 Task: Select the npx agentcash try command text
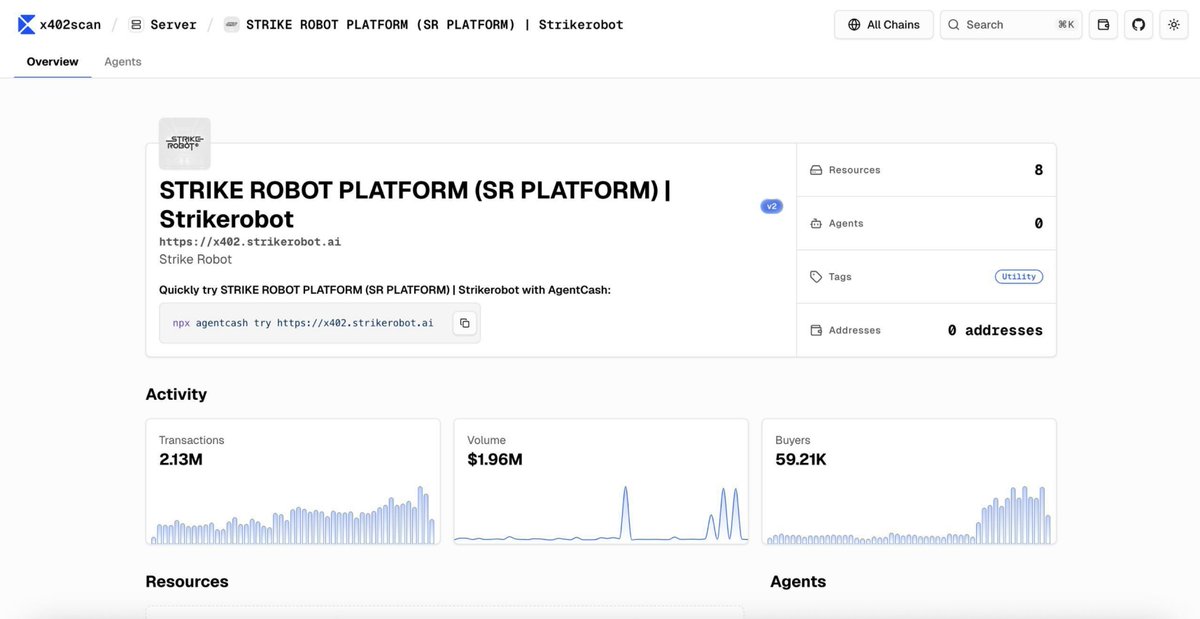pos(303,323)
